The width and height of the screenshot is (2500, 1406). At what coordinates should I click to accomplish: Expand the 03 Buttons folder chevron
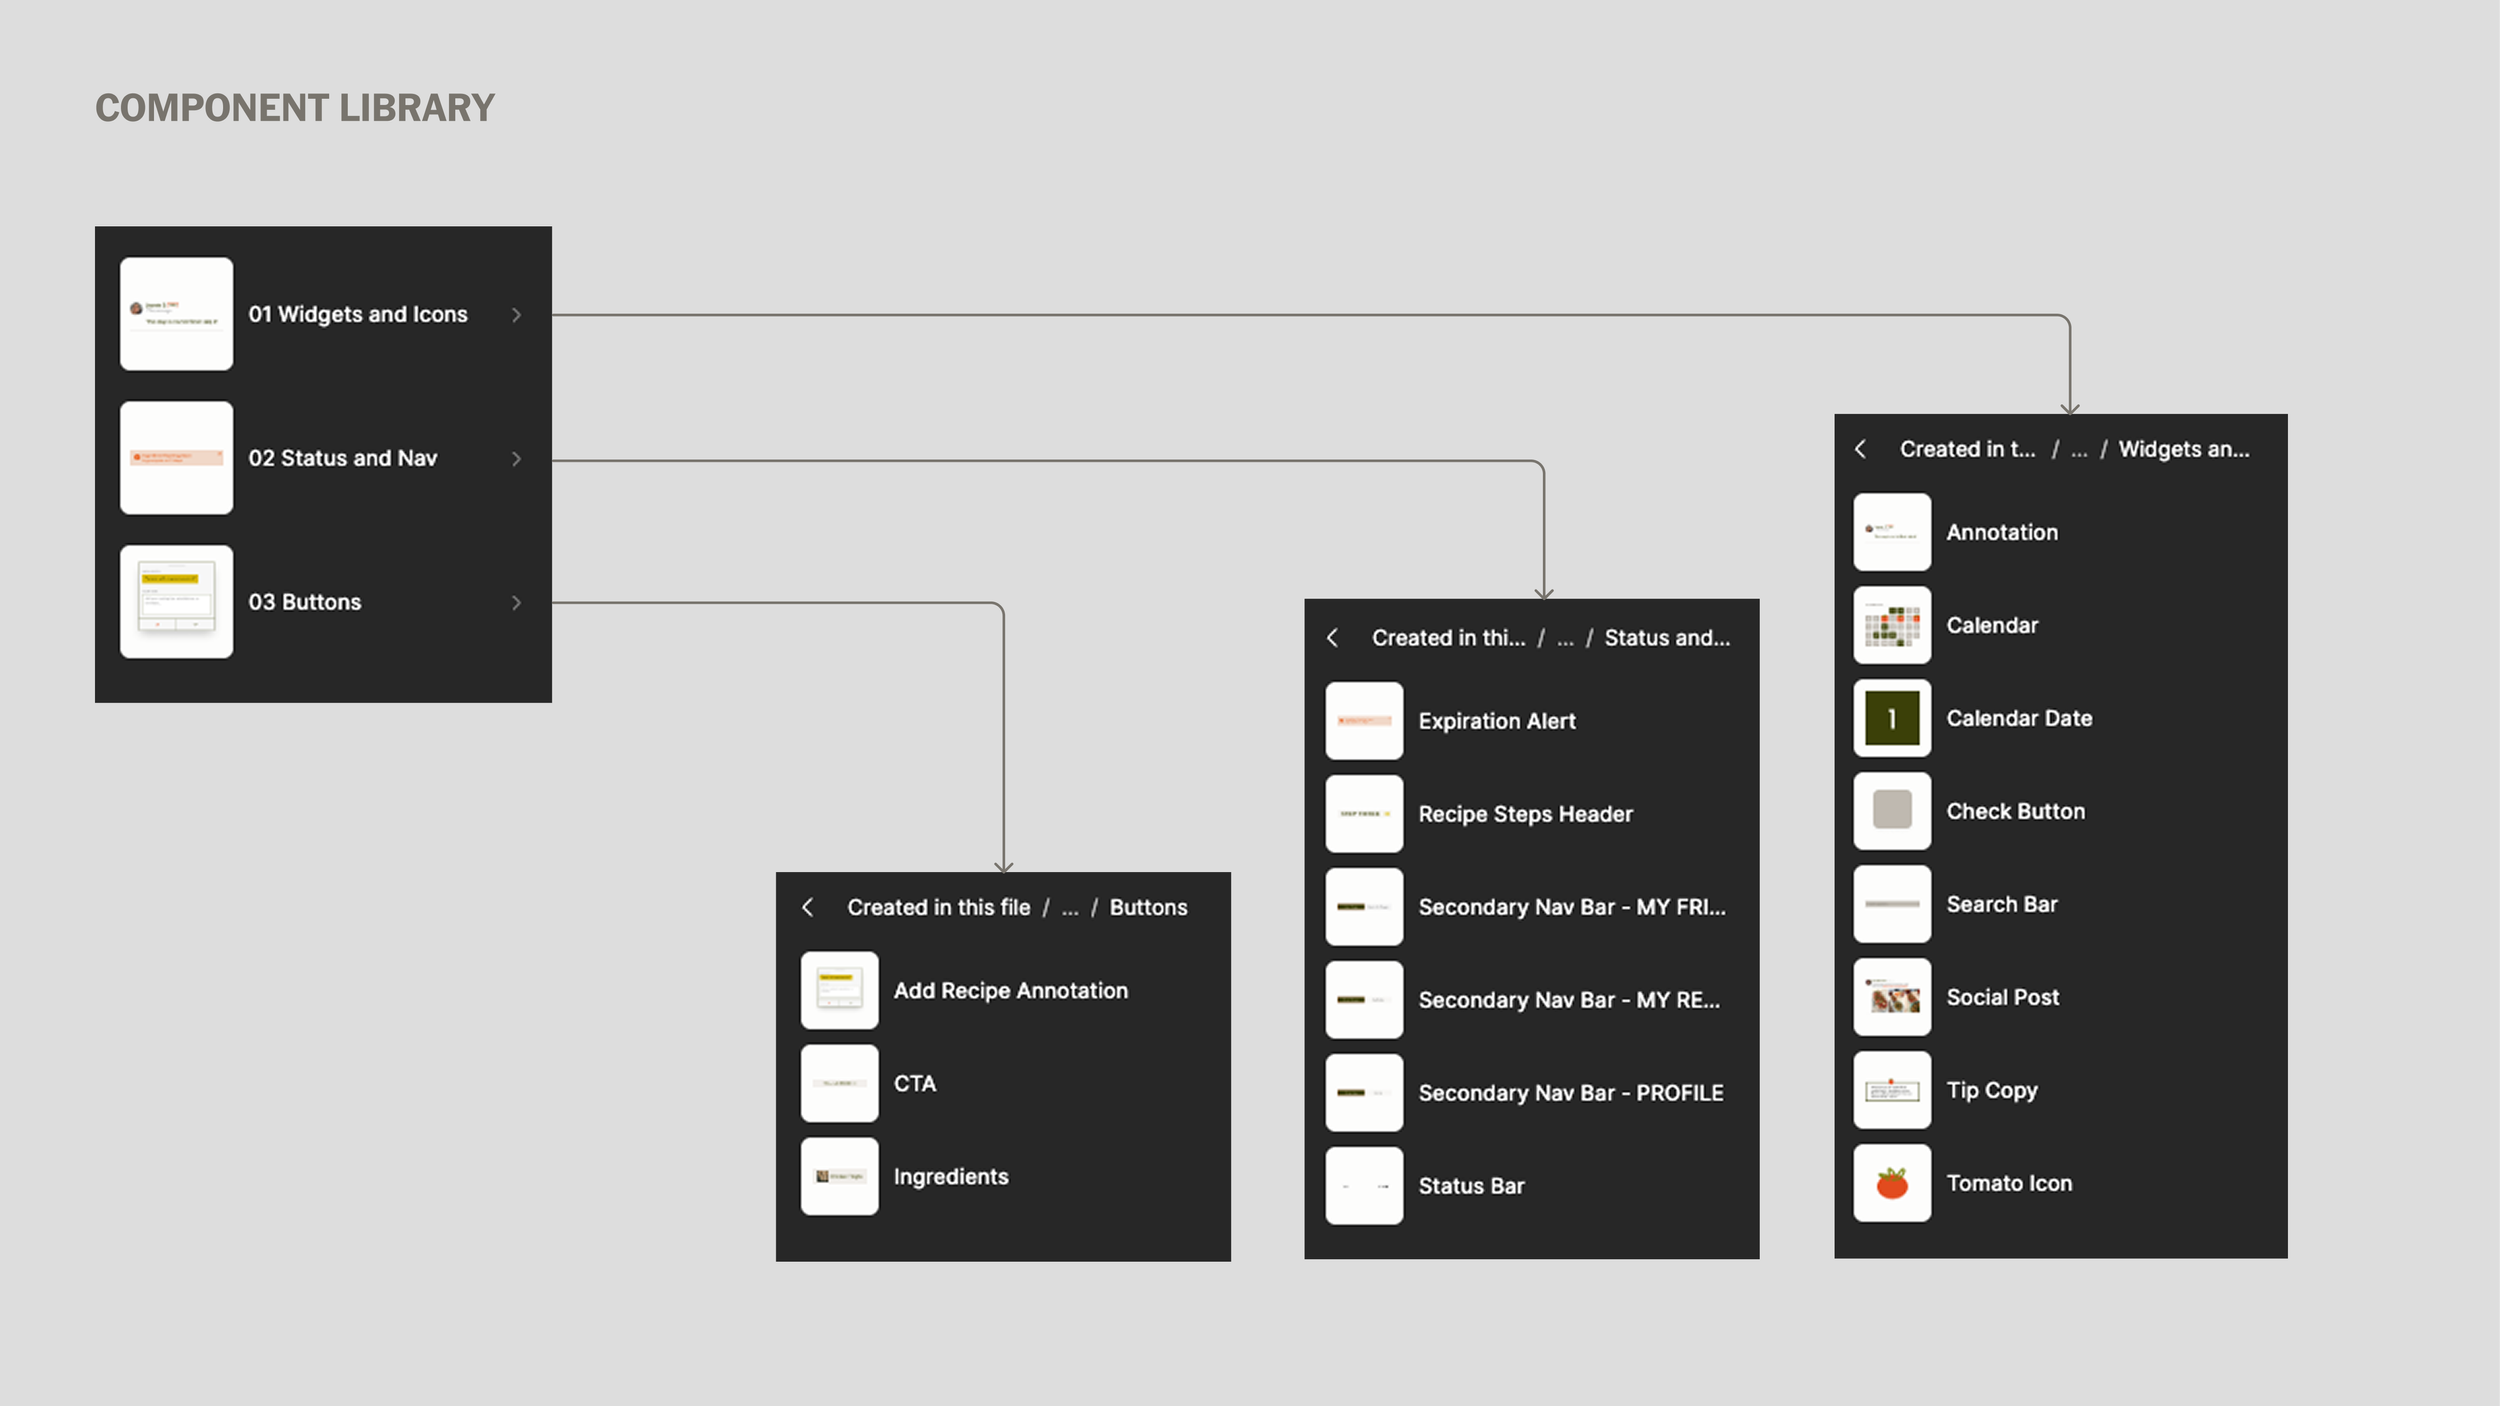pyautogui.click(x=516, y=603)
